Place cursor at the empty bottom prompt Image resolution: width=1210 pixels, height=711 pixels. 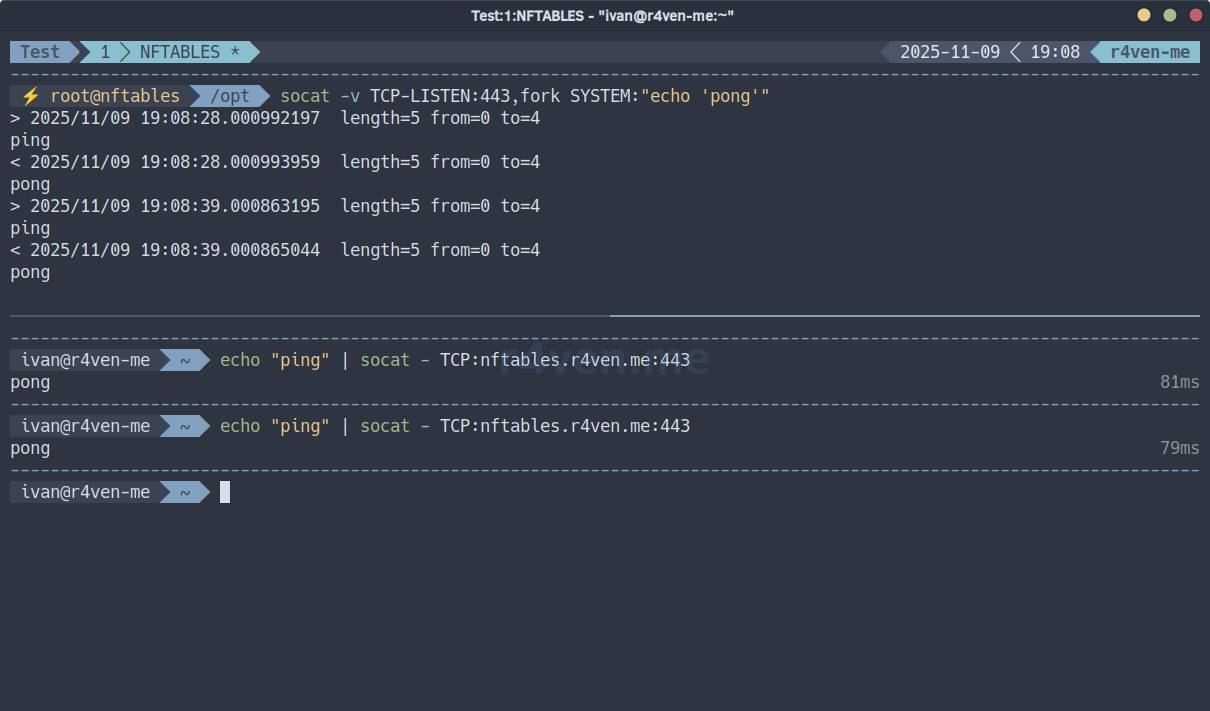point(225,492)
